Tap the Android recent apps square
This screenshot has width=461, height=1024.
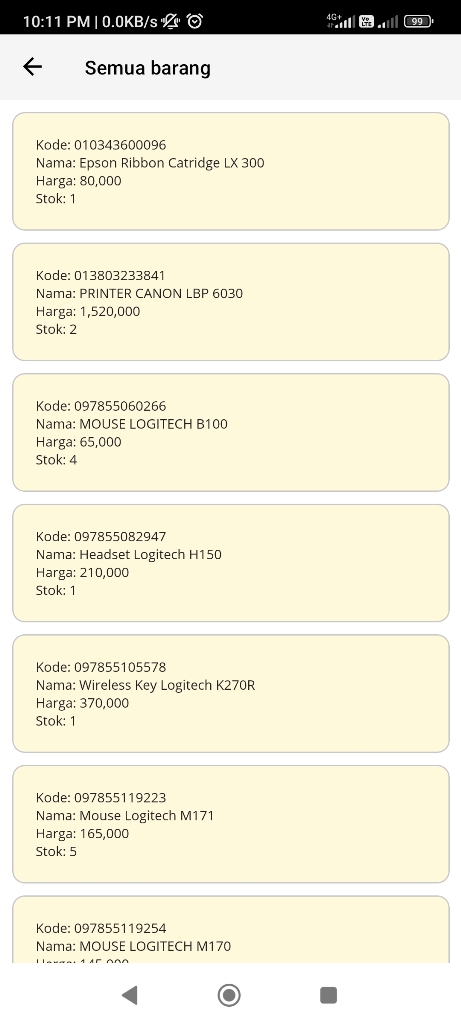328,995
